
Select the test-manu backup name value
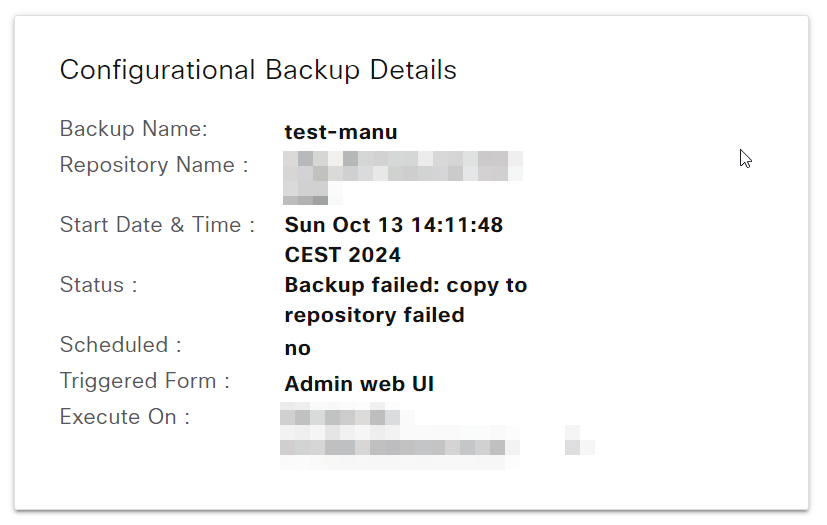click(x=340, y=132)
